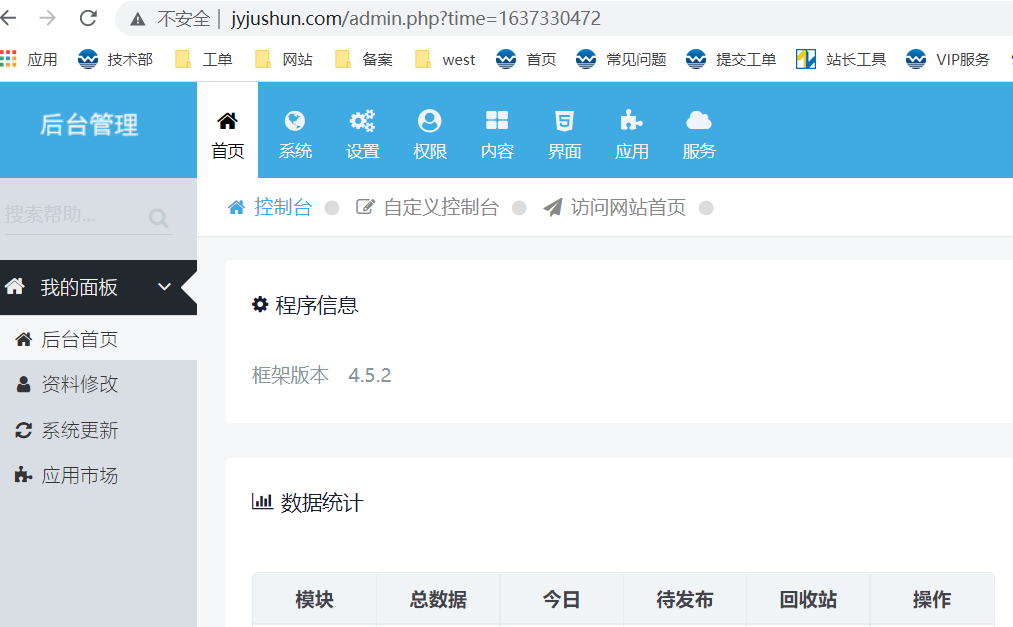Open the 站长工具 bookmark
Screen dimensions: 1013x627
click(x=842, y=59)
